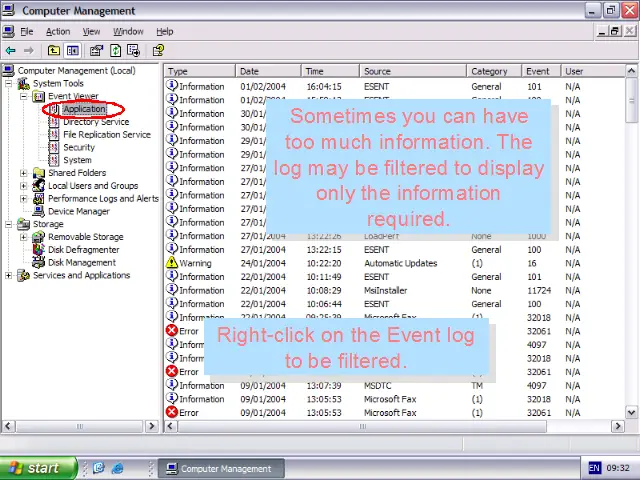The height and width of the screenshot is (480, 640).
Task: Select the System event log
Action: pos(77,160)
